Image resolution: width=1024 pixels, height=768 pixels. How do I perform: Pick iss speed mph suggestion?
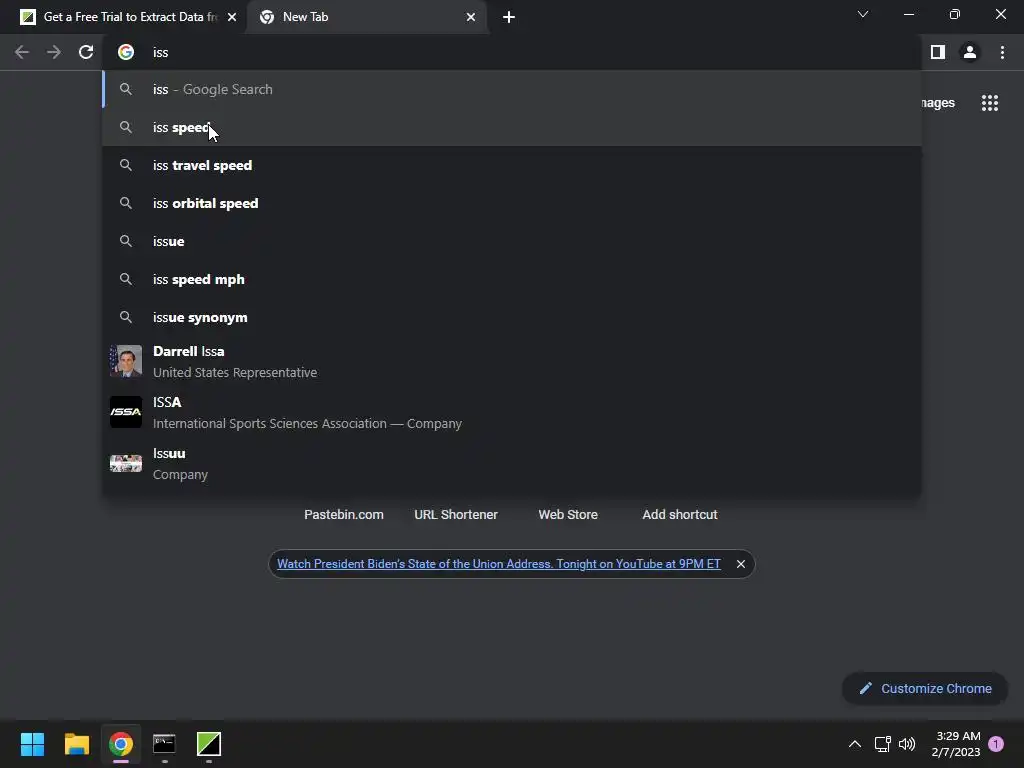pyautogui.click(x=512, y=279)
